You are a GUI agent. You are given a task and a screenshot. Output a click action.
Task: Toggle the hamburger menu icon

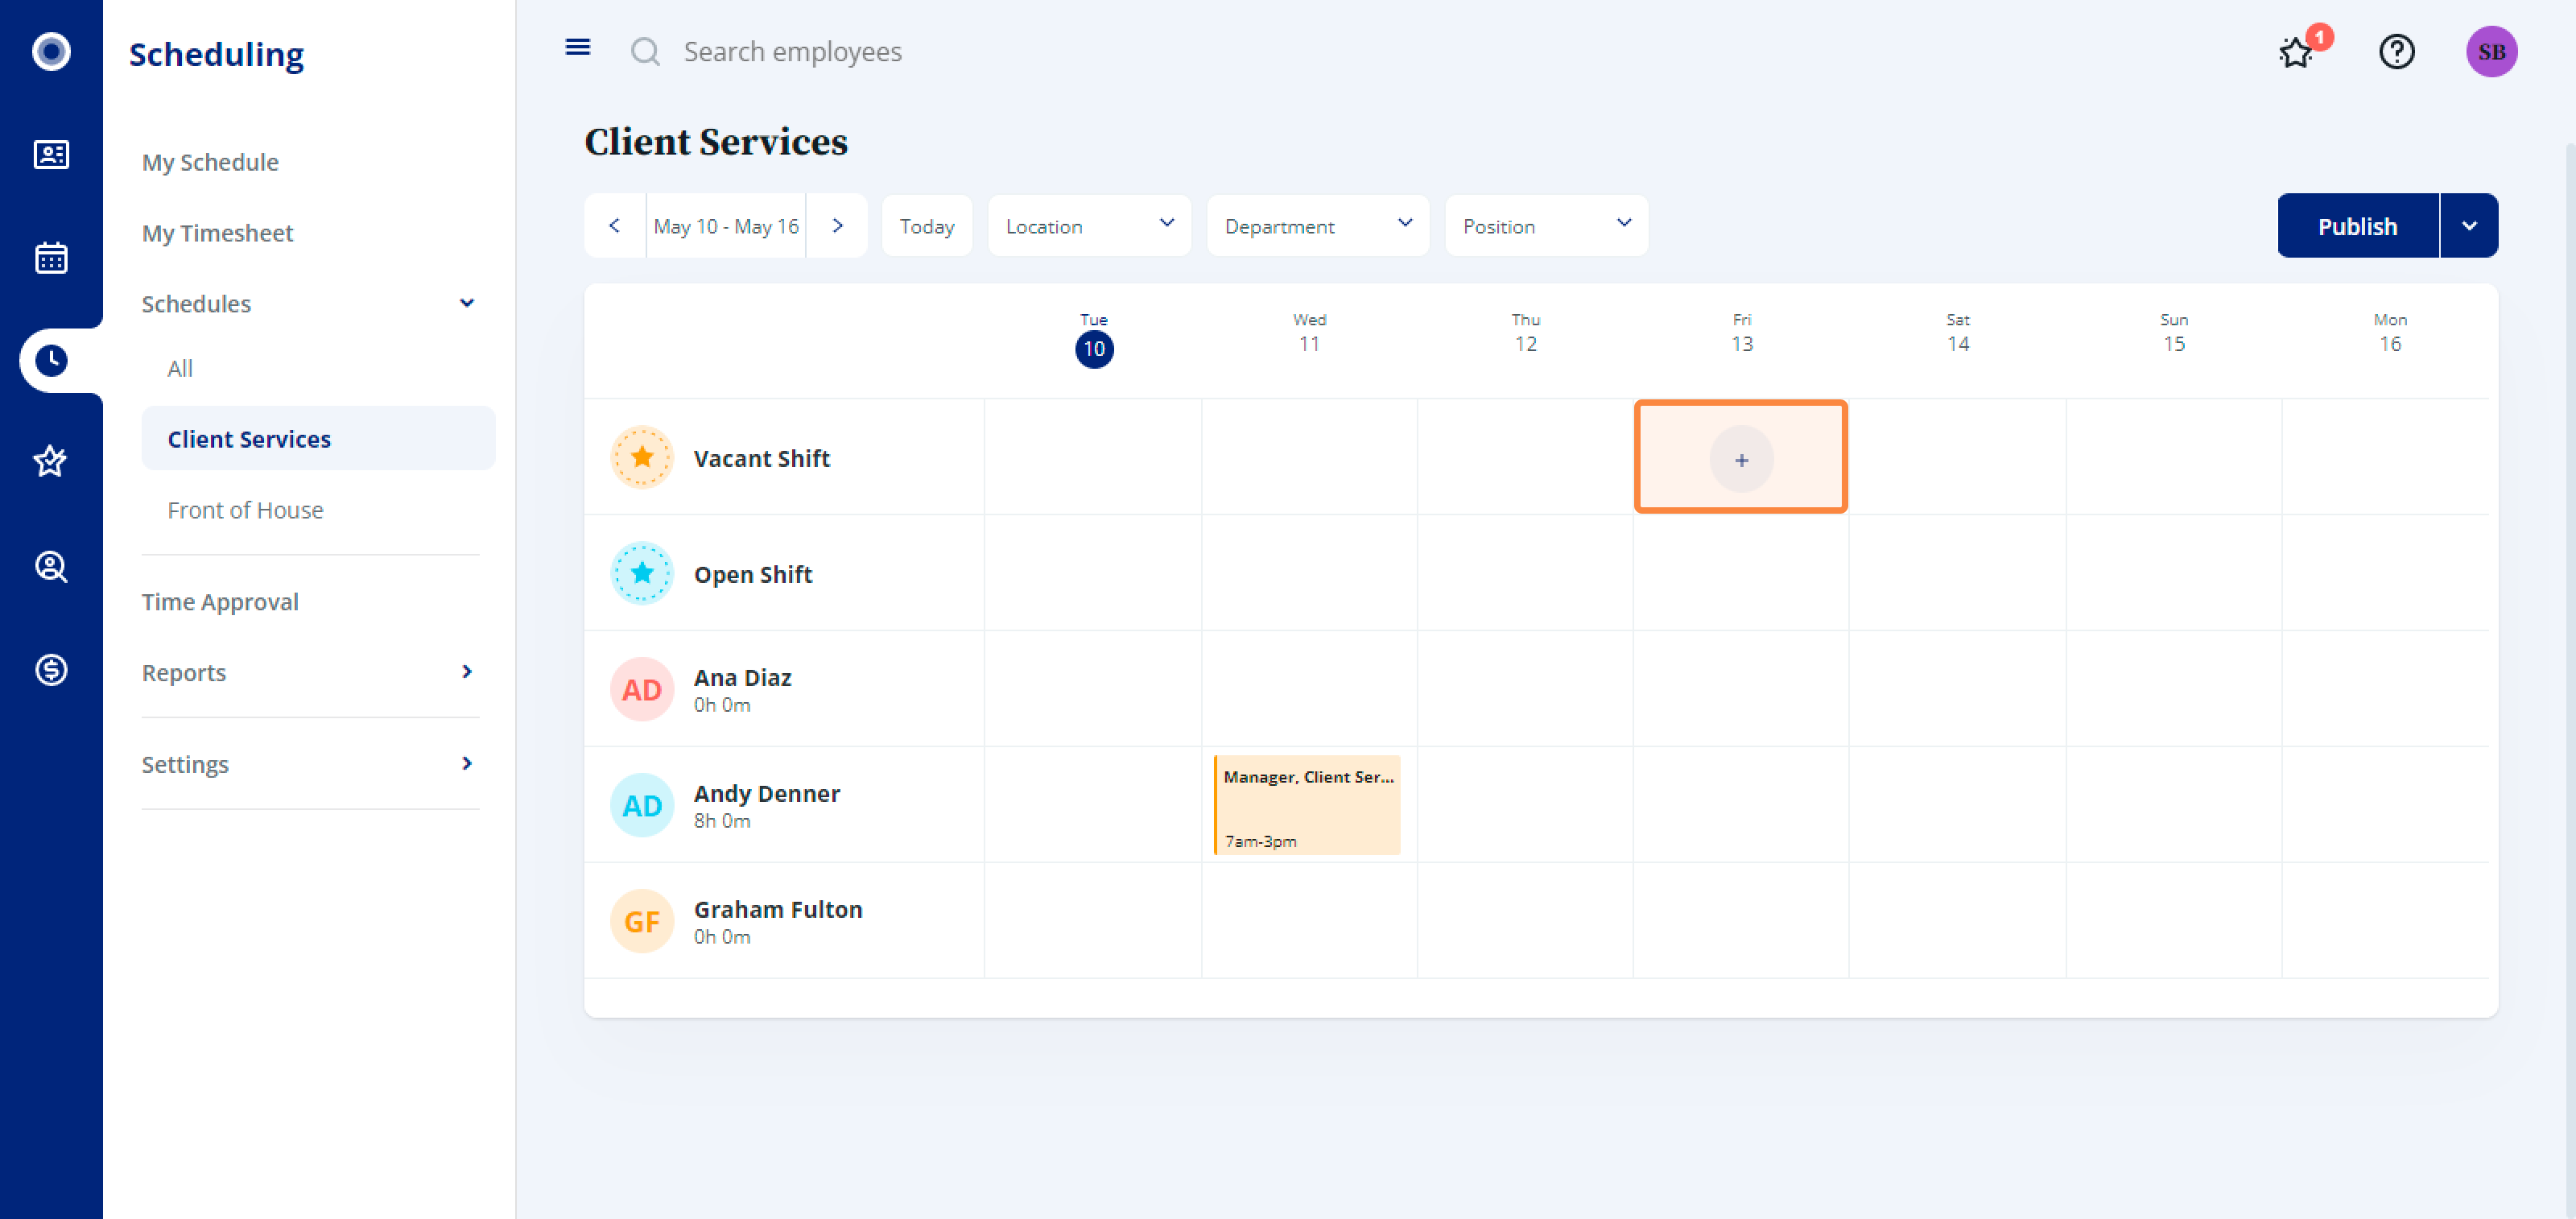578,48
